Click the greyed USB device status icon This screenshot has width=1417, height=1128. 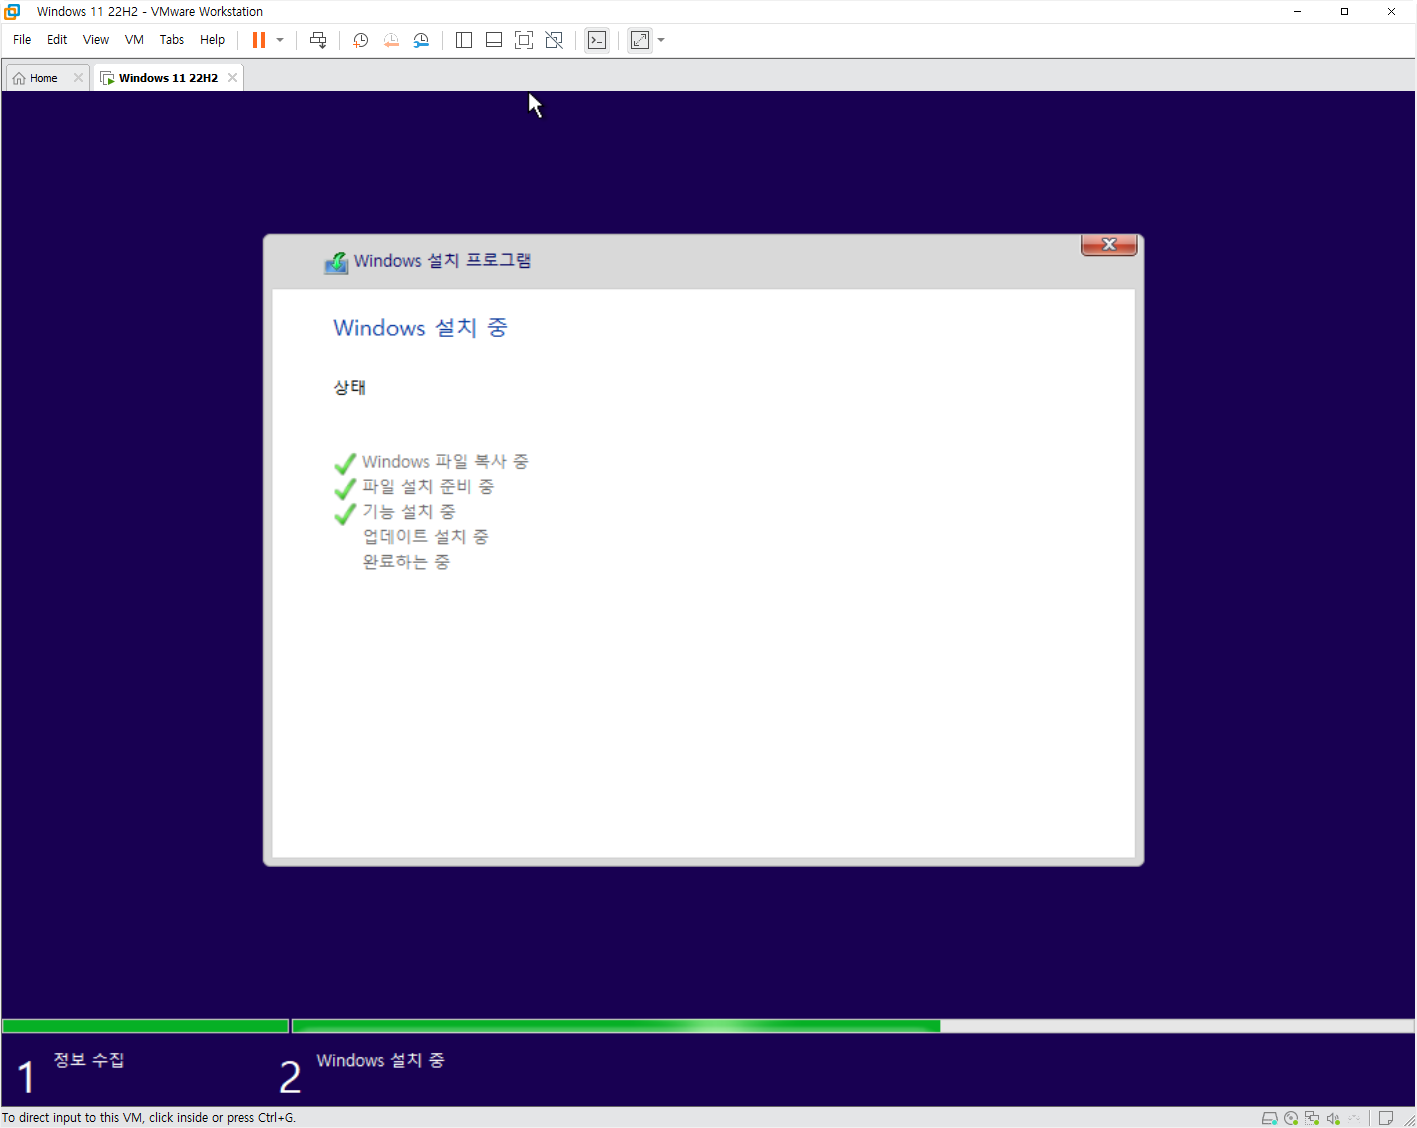(1354, 1118)
